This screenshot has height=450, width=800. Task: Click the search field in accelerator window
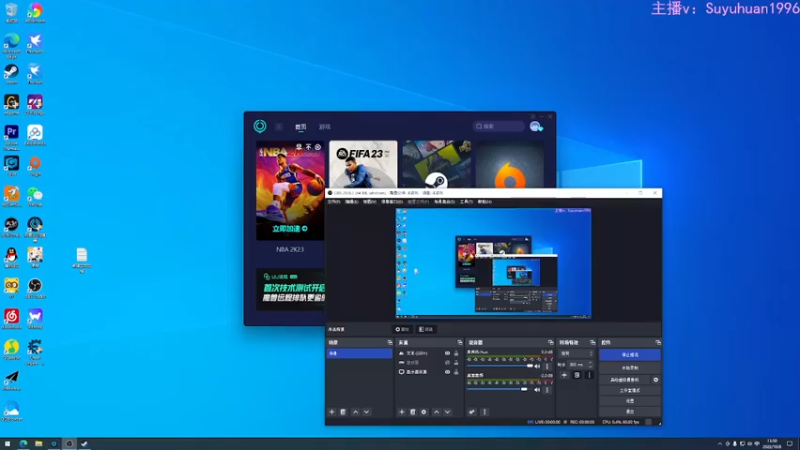point(498,126)
